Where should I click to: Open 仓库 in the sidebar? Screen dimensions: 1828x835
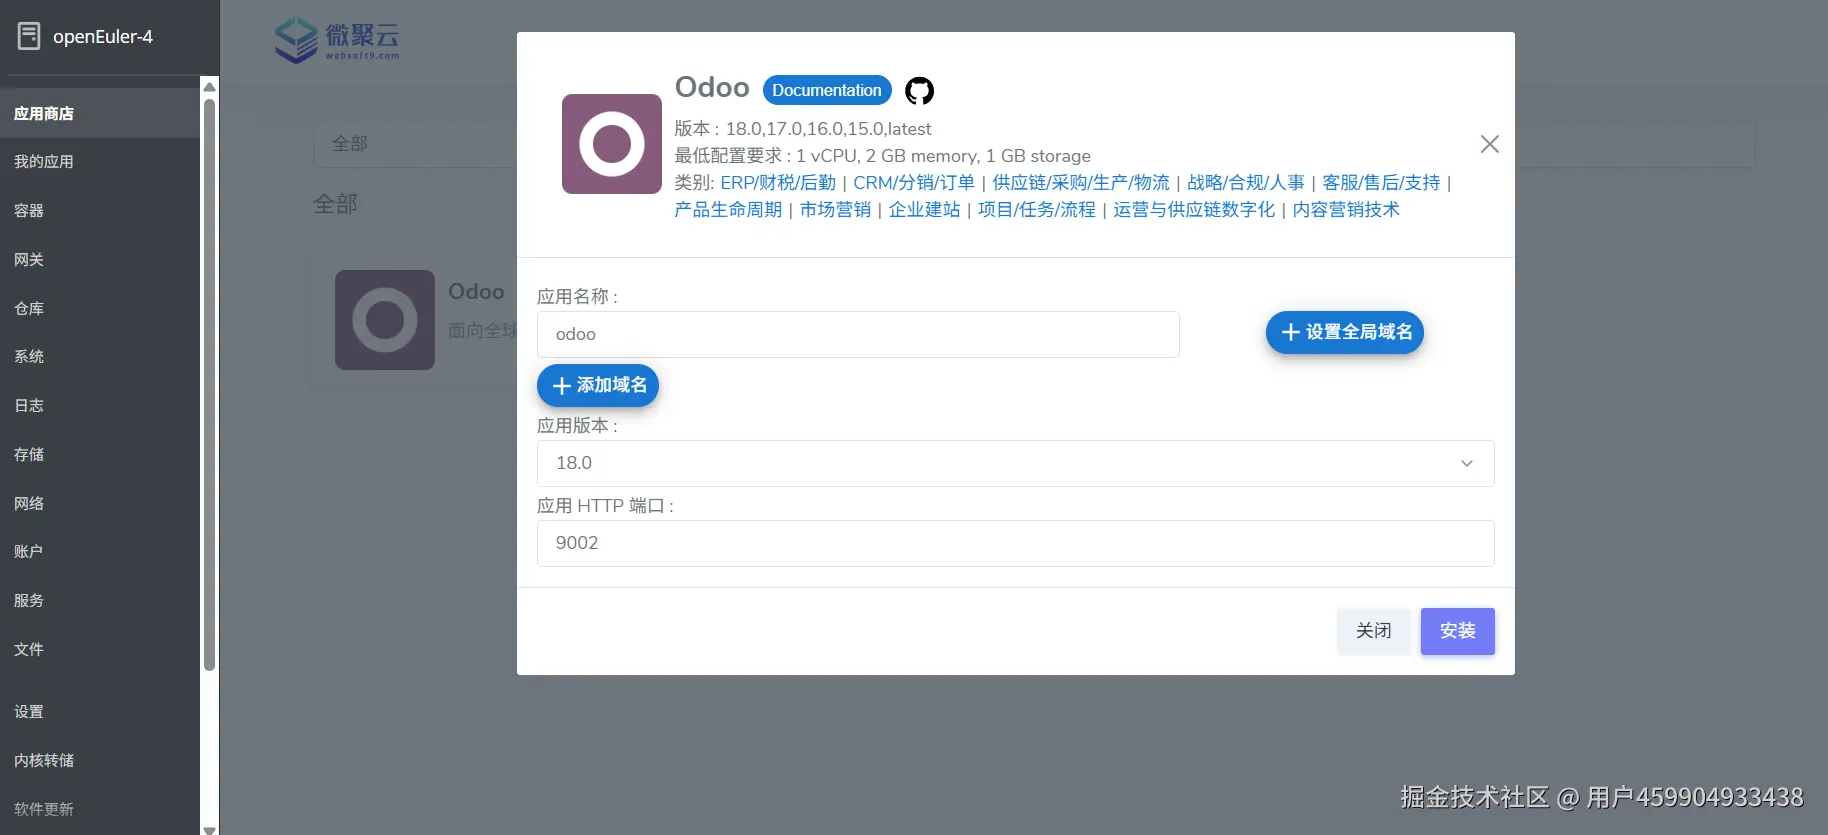point(100,308)
